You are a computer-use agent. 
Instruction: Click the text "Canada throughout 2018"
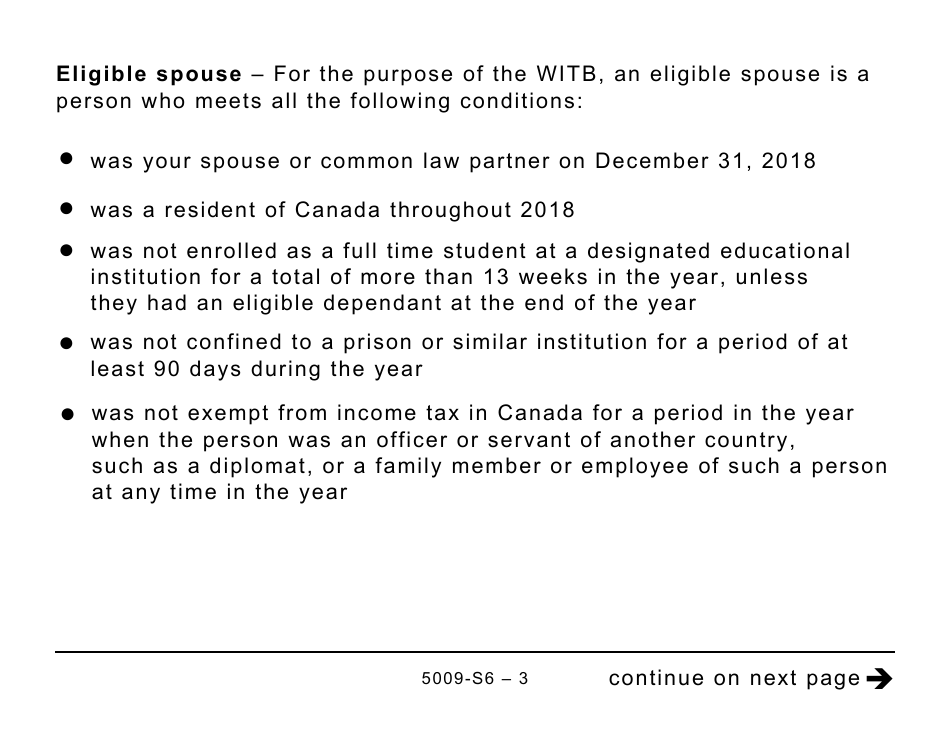tap(435, 210)
